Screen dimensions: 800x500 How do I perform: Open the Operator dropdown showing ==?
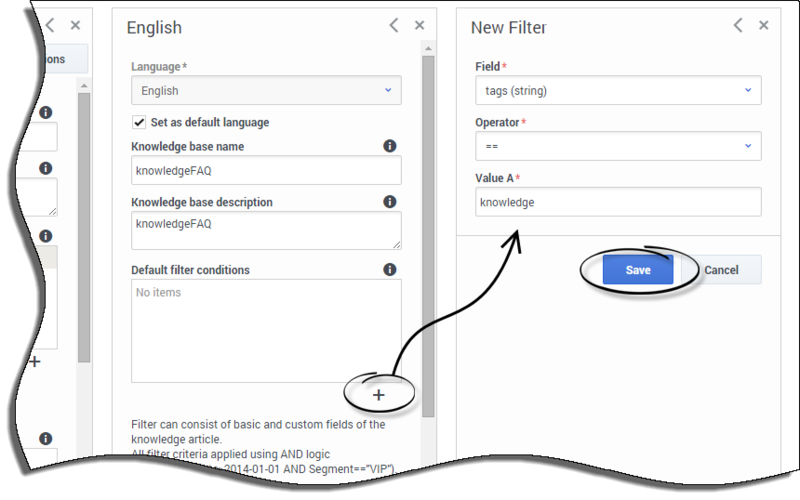(618, 146)
